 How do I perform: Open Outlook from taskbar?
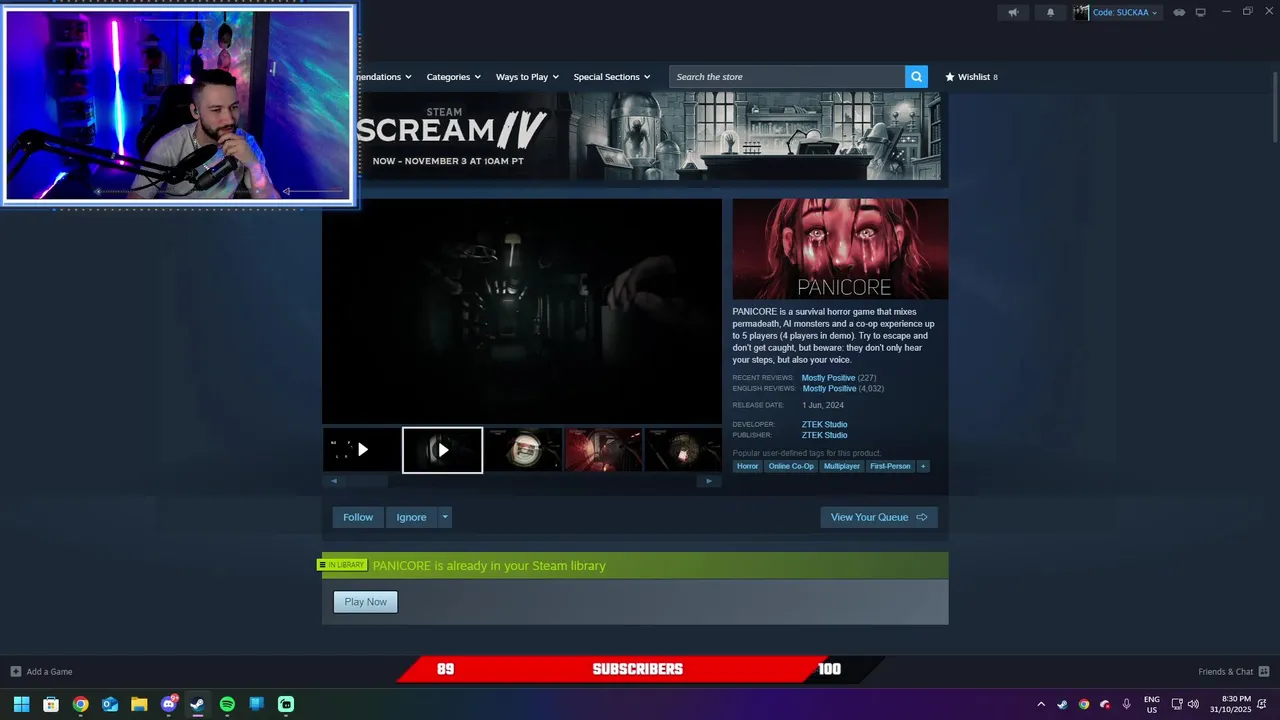110,704
